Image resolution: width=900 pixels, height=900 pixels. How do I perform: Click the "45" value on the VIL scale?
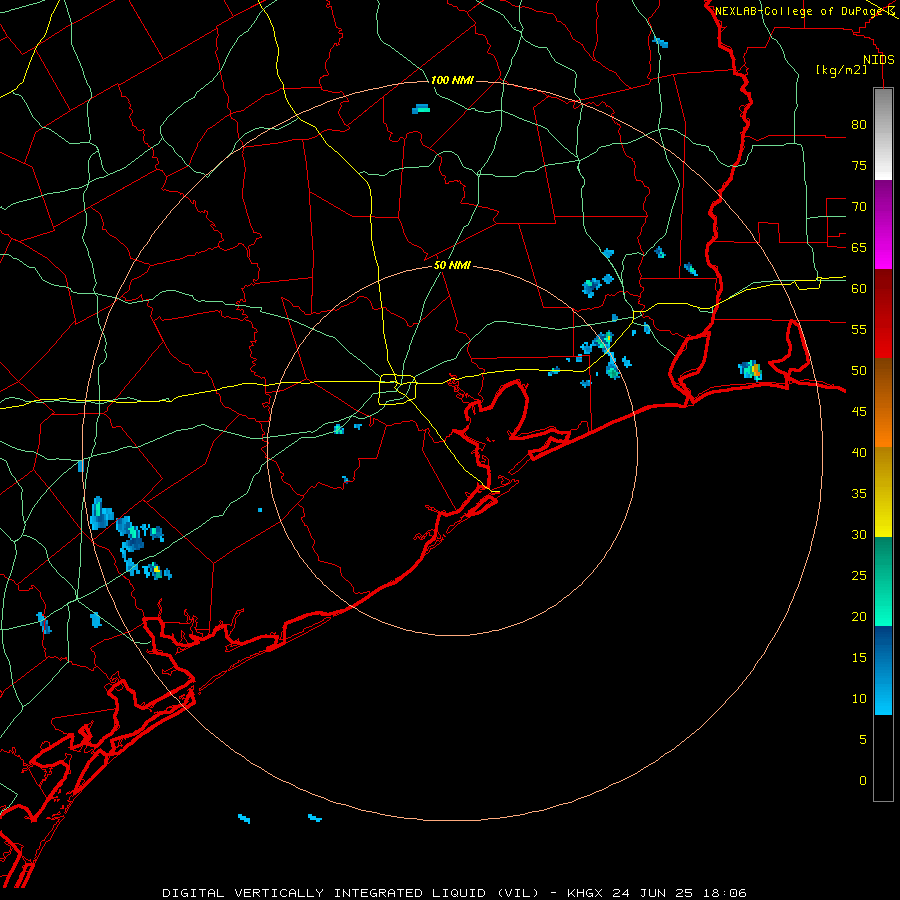point(859,412)
